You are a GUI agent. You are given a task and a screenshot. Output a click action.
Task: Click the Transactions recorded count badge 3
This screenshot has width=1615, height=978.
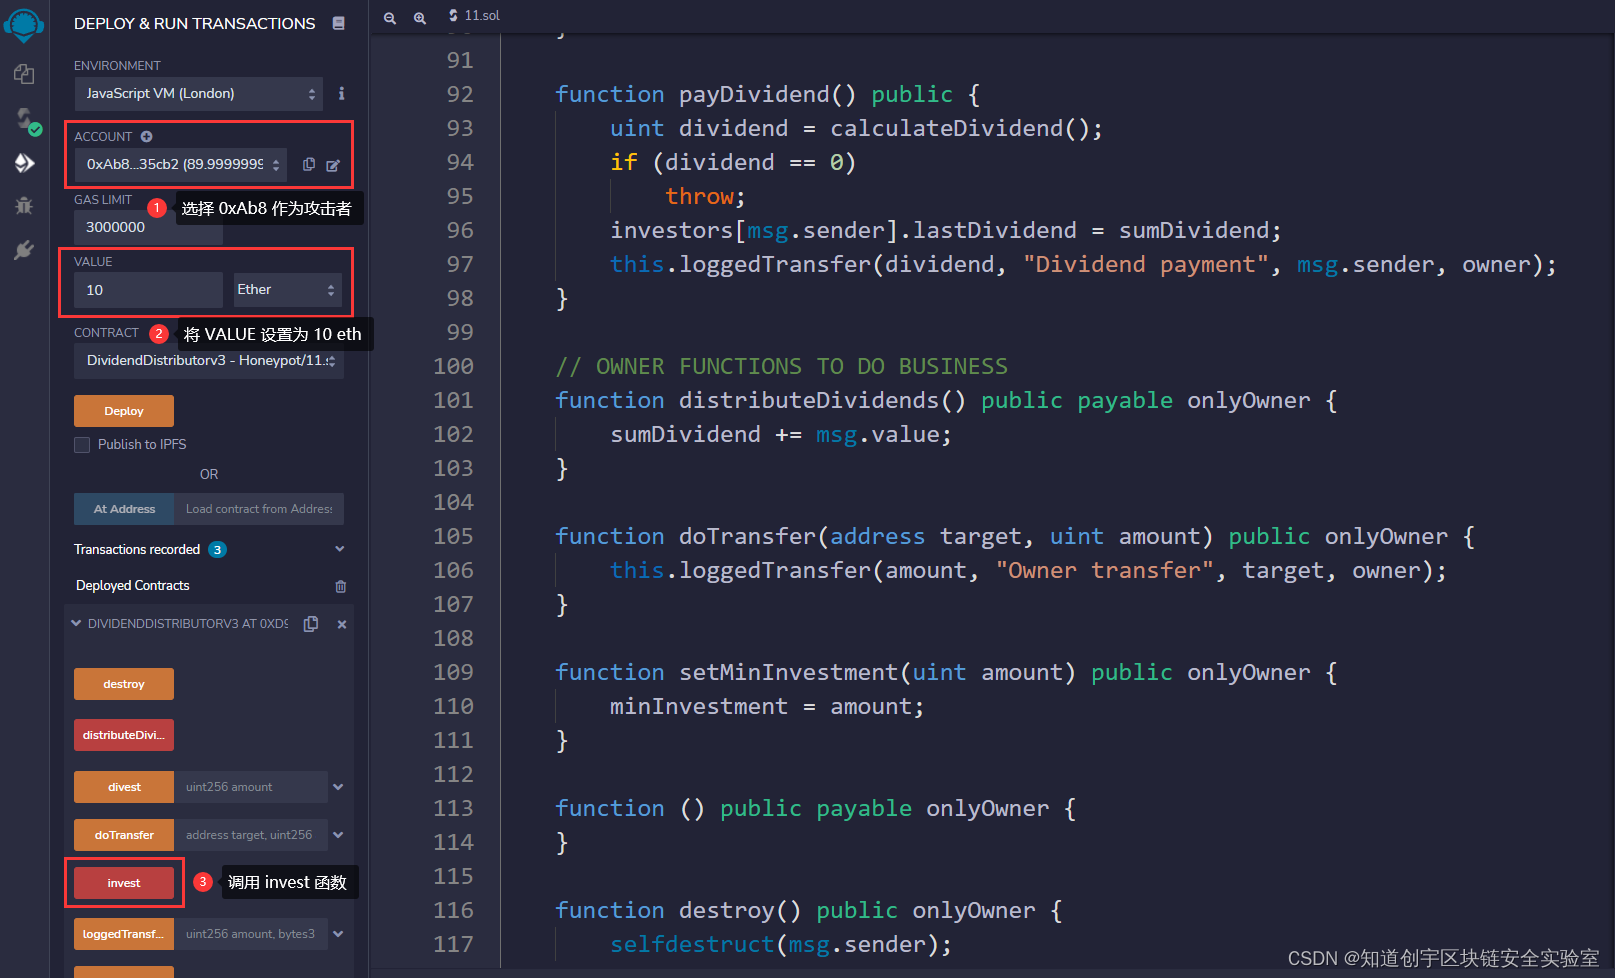[217, 550]
